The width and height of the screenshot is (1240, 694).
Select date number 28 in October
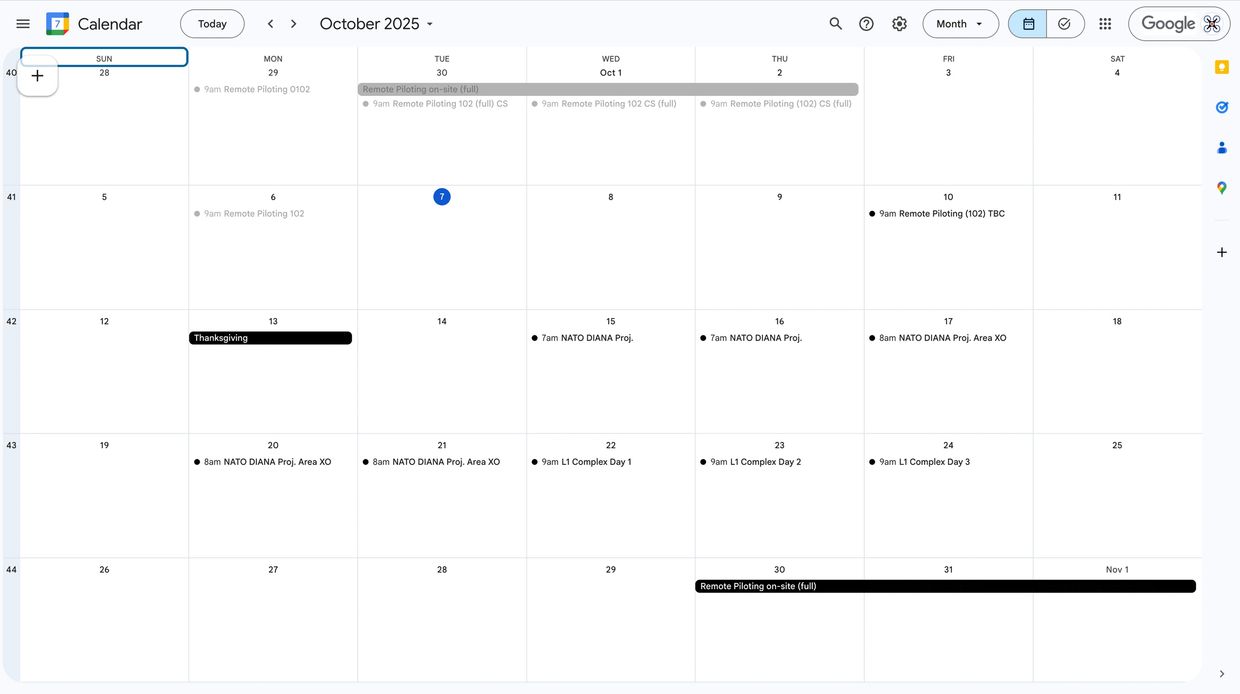tap(442, 570)
